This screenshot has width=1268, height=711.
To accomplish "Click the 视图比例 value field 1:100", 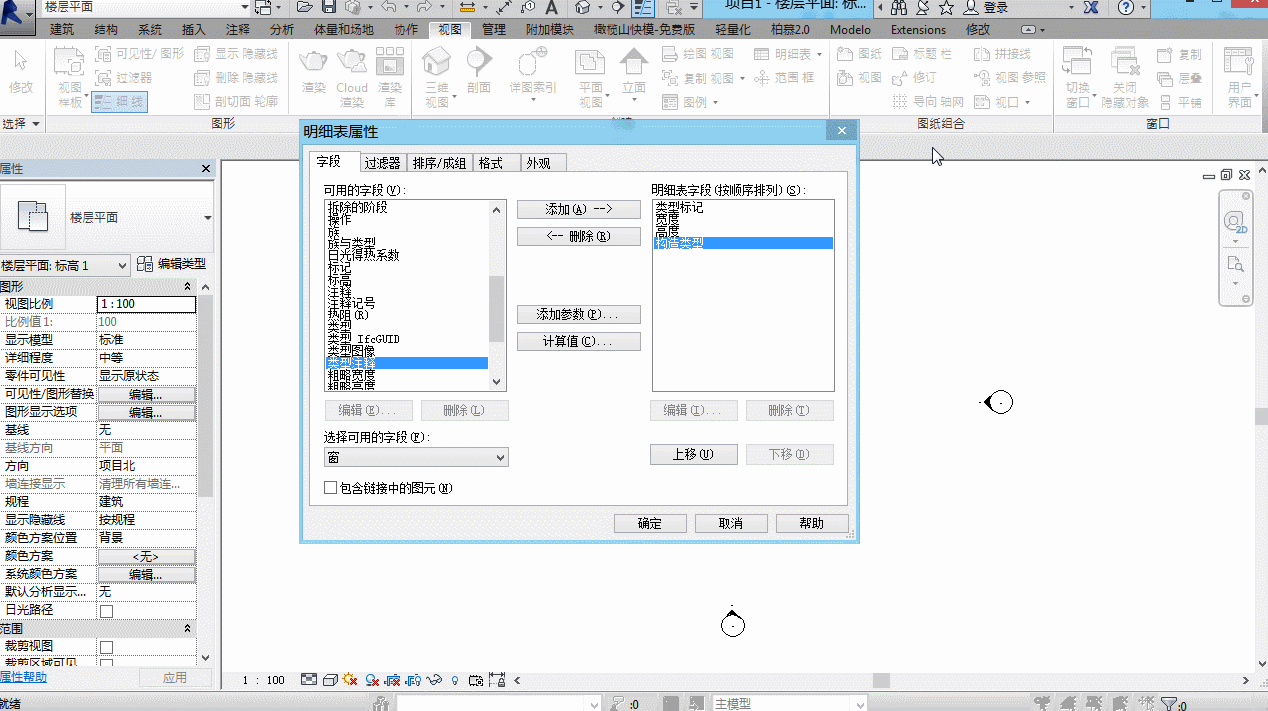I will tap(146, 304).
